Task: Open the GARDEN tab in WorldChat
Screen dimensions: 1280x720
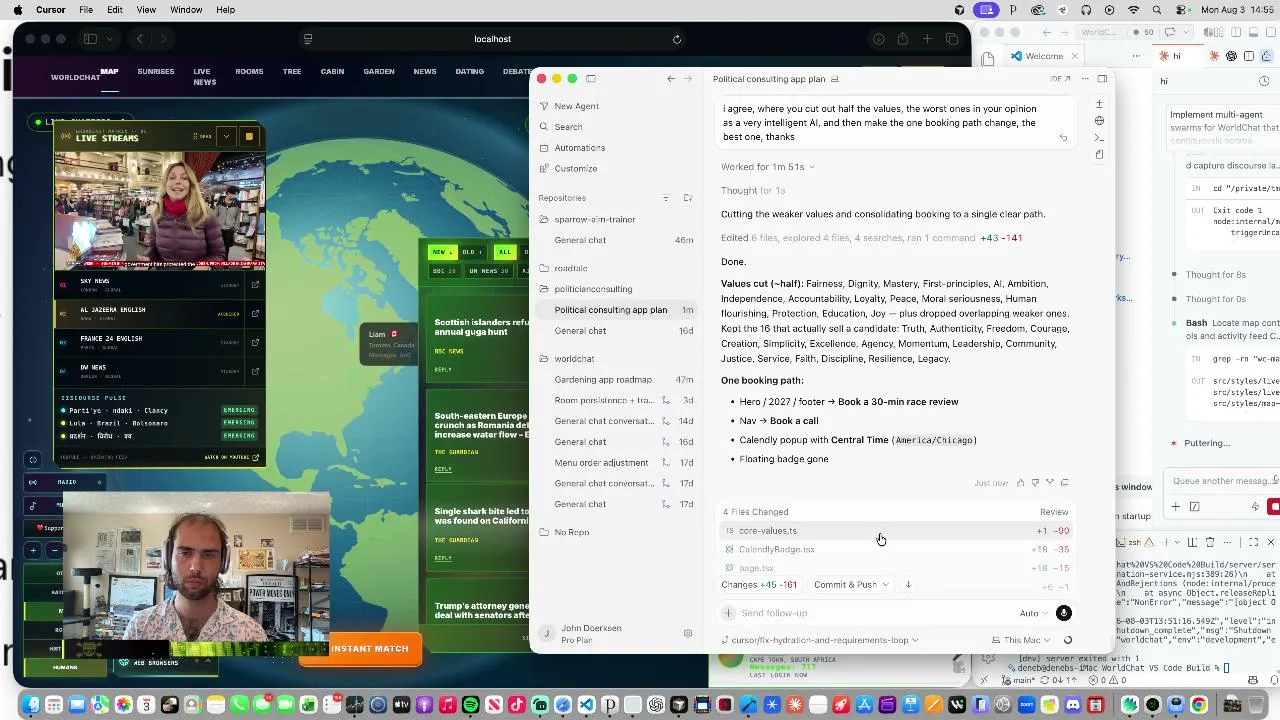Action: coord(379,72)
